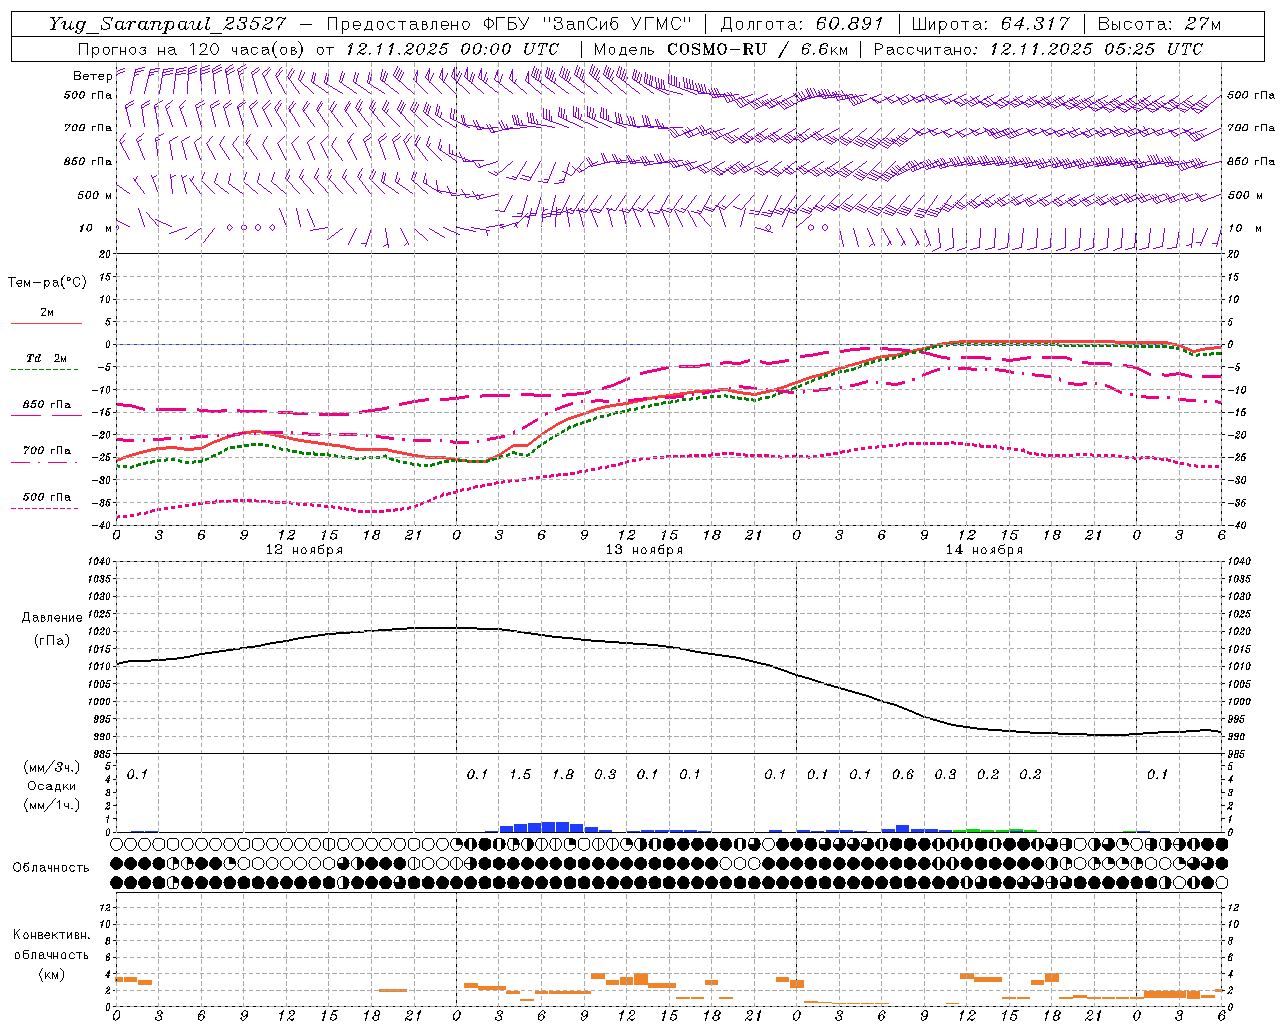Select the Конвективн. convective cloud label

pyautogui.click(x=52, y=935)
